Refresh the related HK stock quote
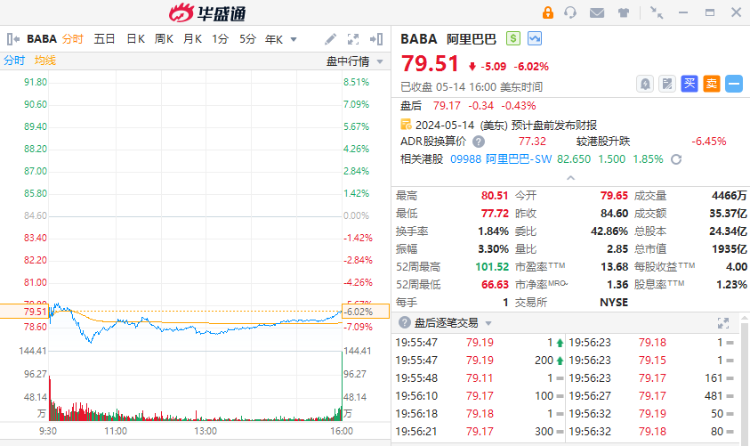The width and height of the screenshot is (750, 446). click(676, 159)
